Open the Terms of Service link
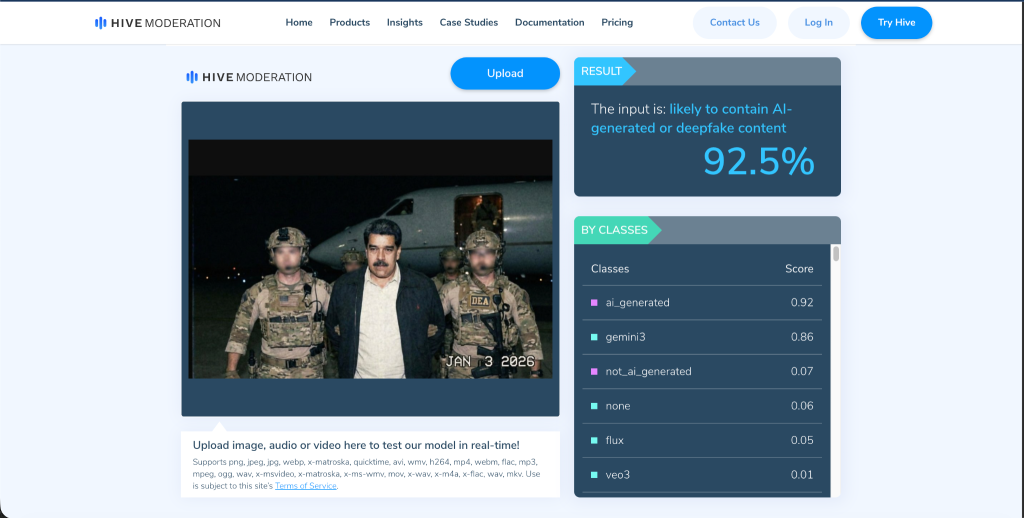This screenshot has height=518, width=1024. coord(306,486)
